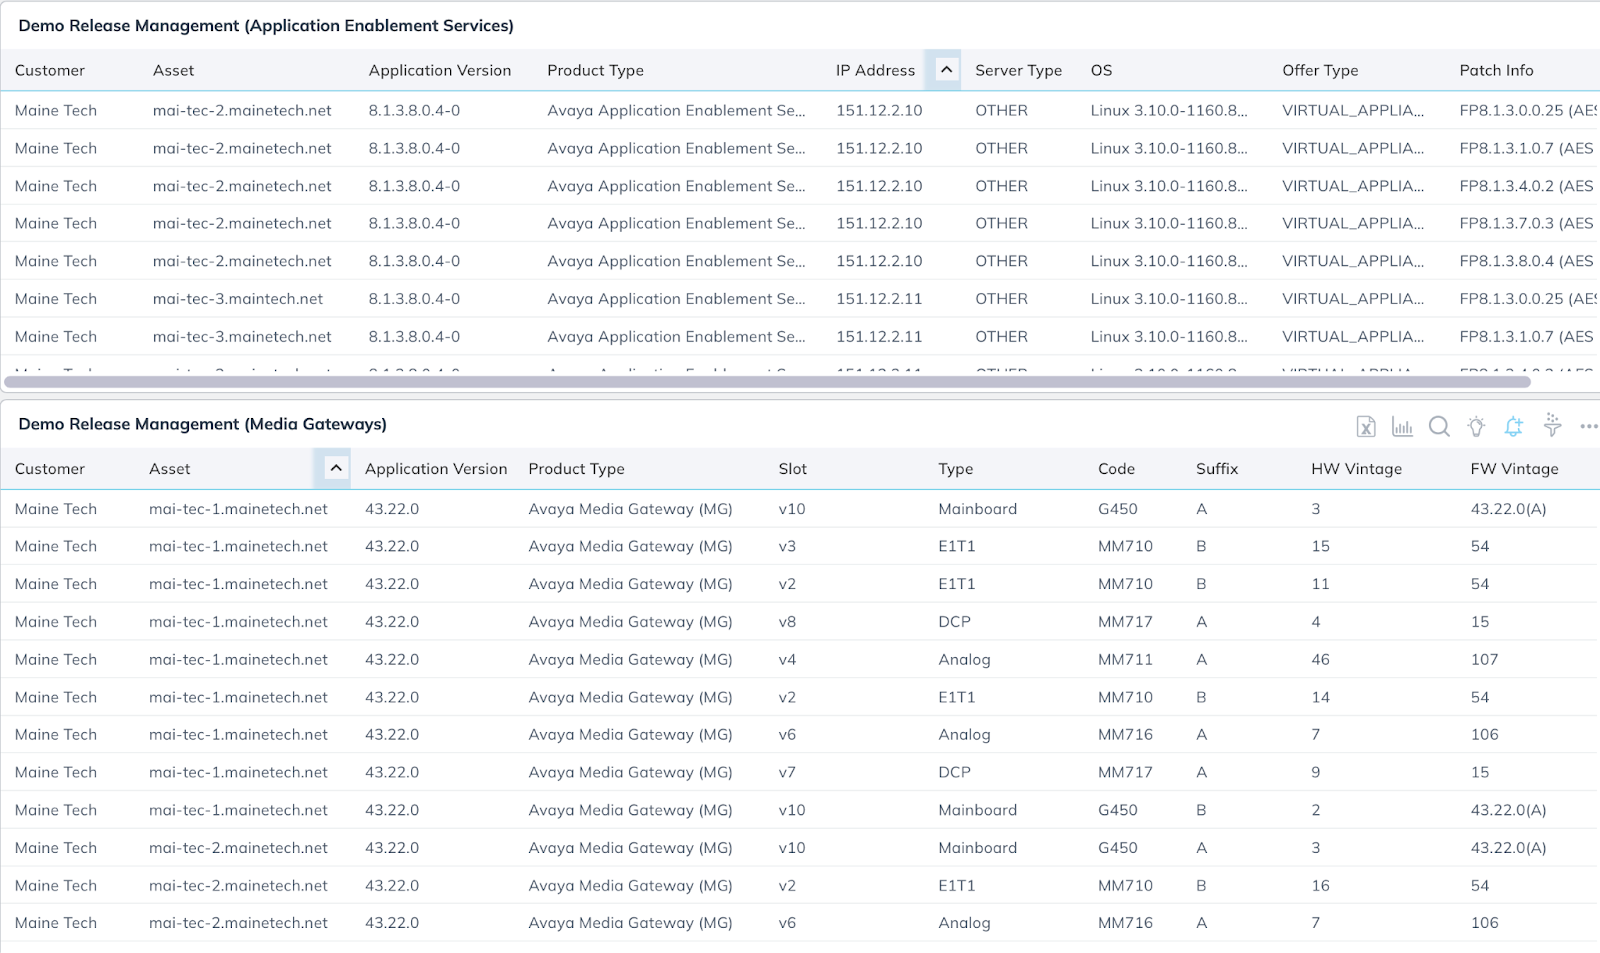Create an alert with the bell icon
This screenshot has width=1600, height=953.
1513,426
